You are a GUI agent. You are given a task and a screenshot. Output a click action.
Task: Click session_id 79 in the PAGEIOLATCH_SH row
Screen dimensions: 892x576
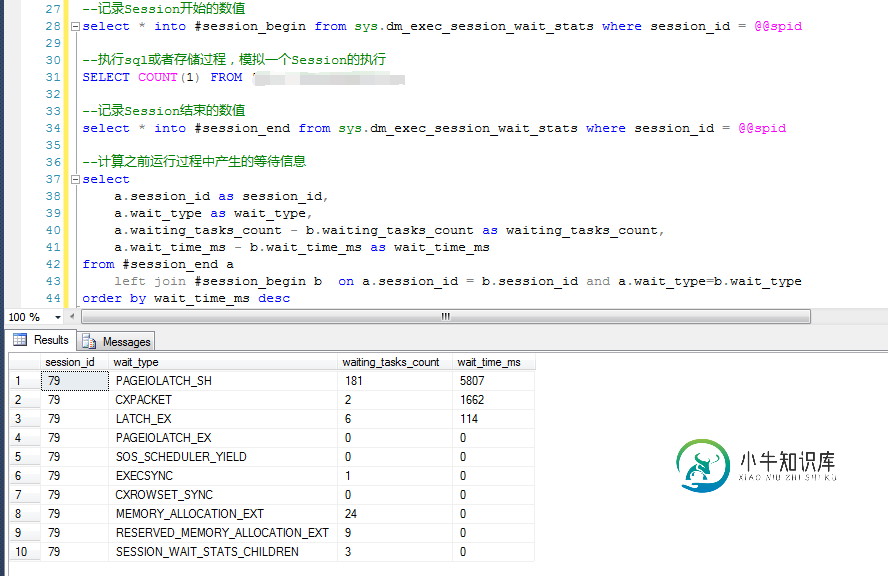(75, 381)
